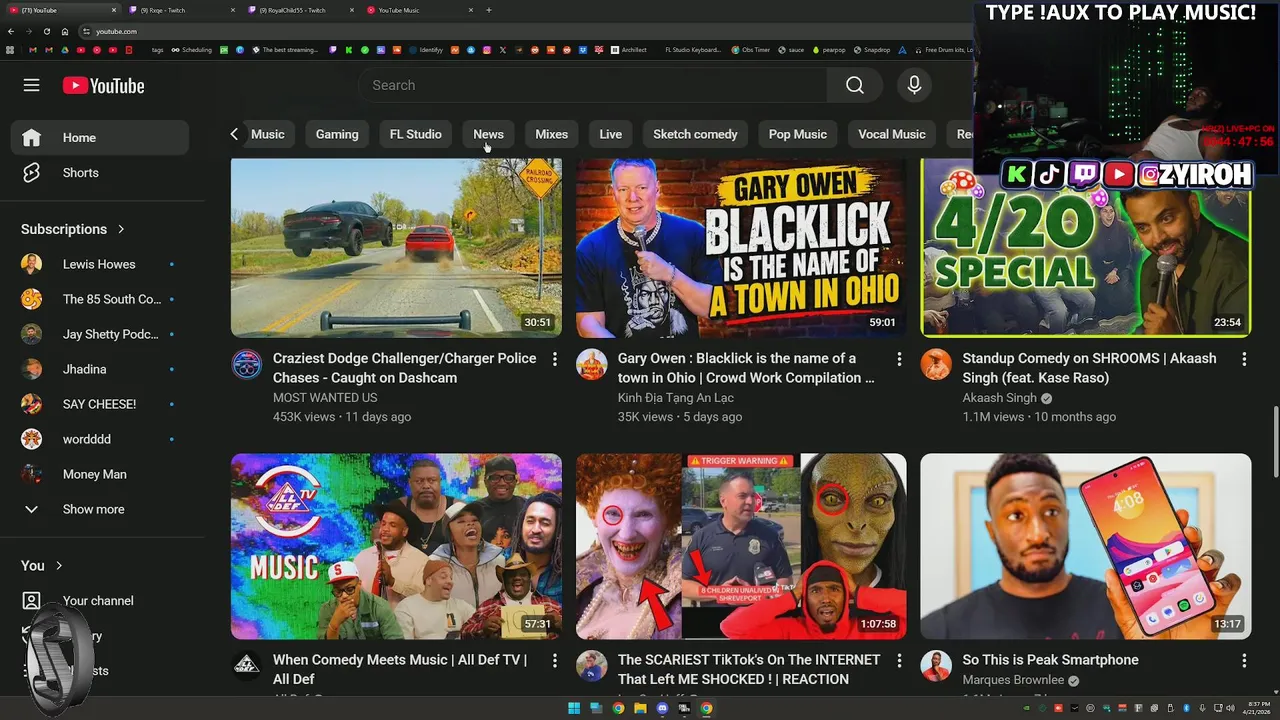
Task: Click the YouTube search input field
Action: pyautogui.click(x=593, y=85)
